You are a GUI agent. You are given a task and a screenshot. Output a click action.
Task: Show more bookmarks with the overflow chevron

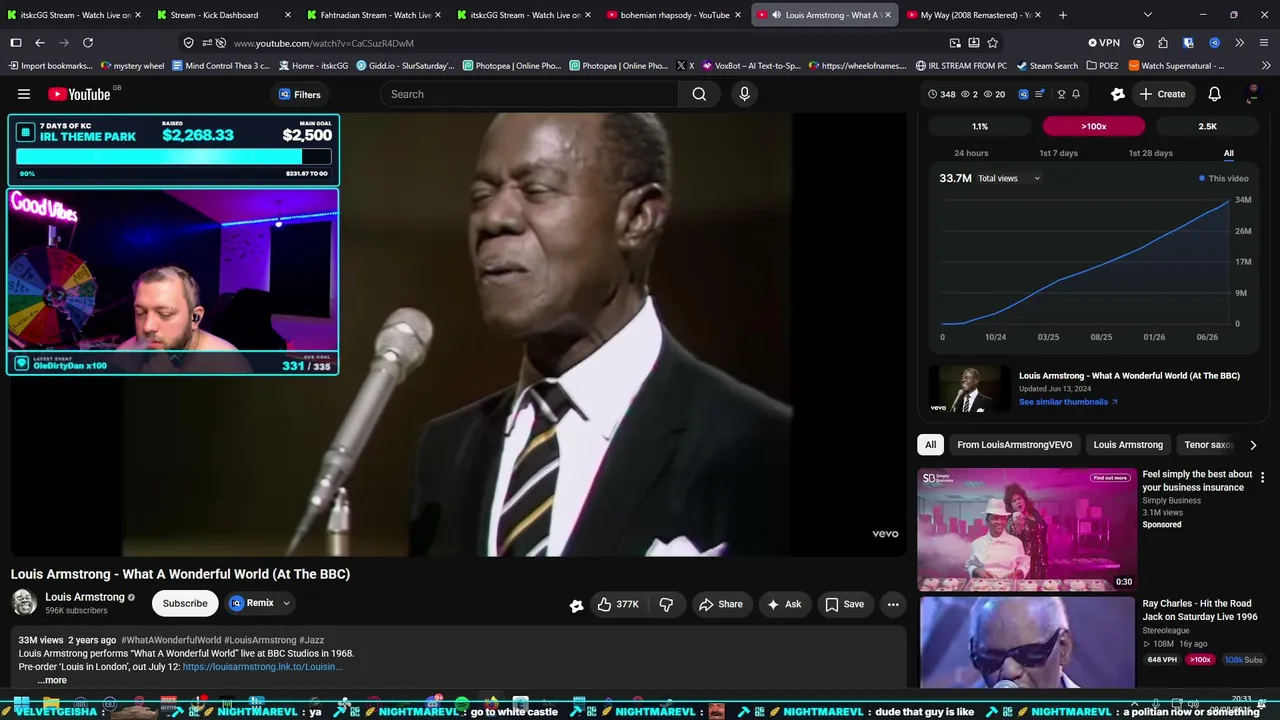[1267, 66]
